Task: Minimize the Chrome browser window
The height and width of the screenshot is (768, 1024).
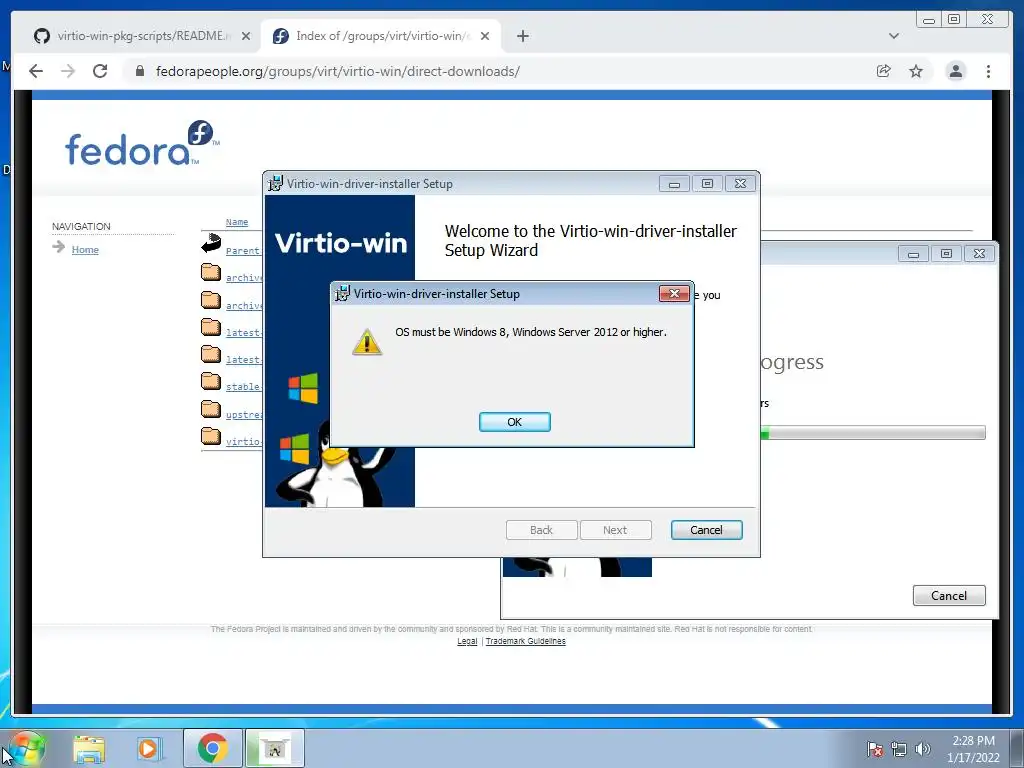Action: [x=928, y=20]
